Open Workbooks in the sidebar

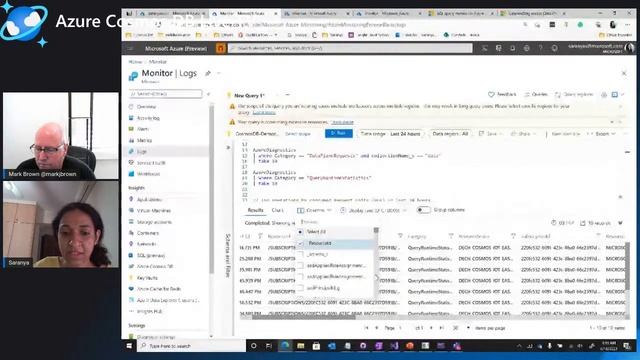[x=148, y=174]
